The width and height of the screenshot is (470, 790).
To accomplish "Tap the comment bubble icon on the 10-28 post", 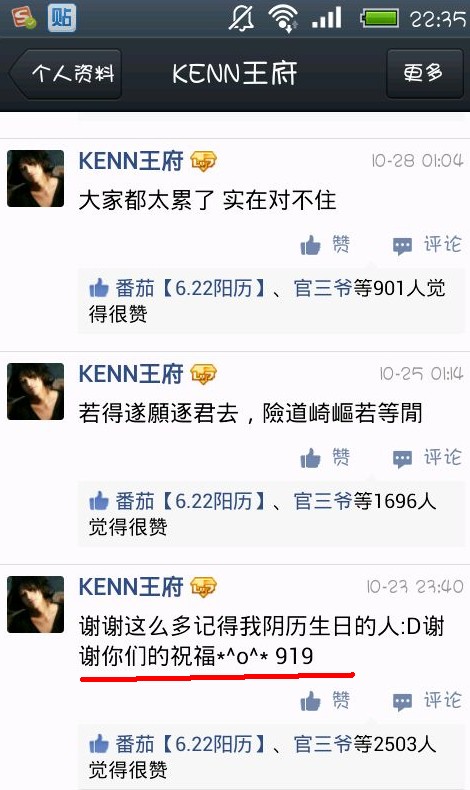I will (x=402, y=246).
